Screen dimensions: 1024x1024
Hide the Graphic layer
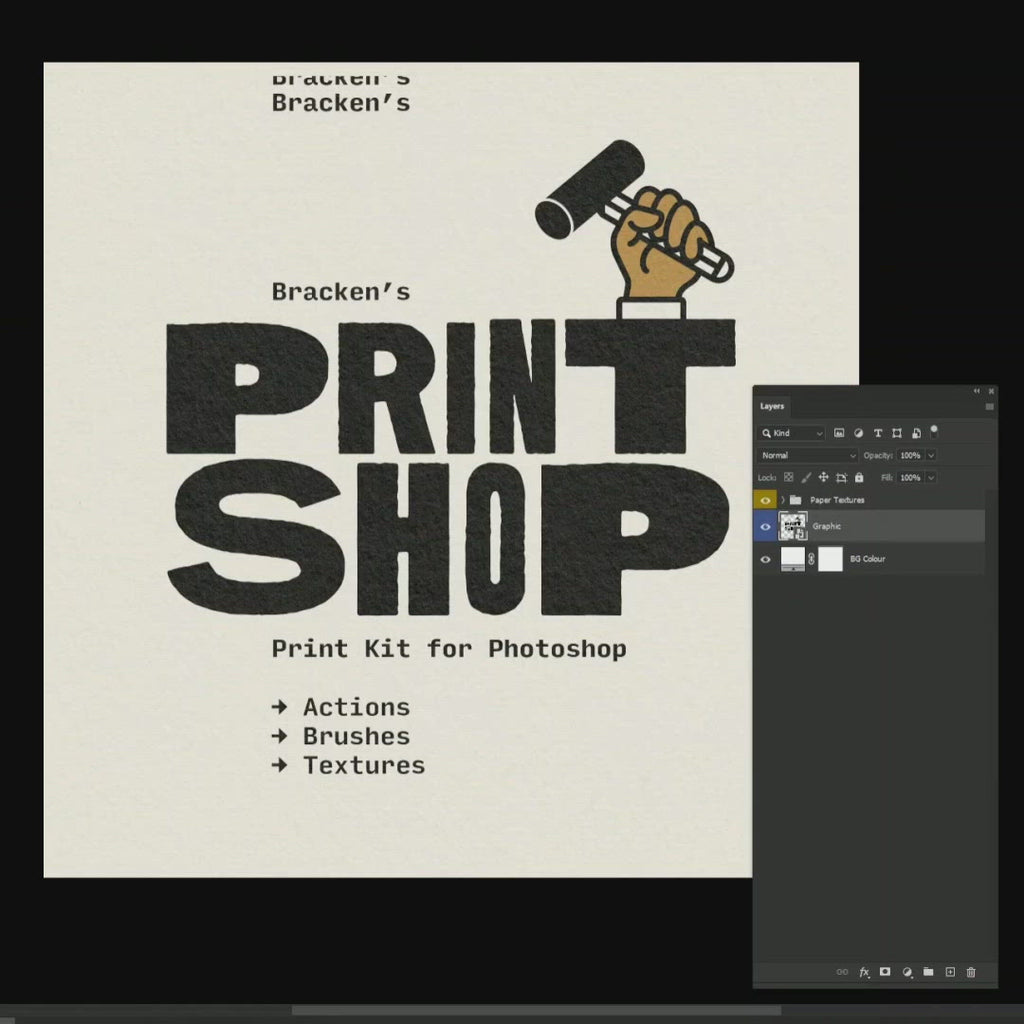click(766, 527)
